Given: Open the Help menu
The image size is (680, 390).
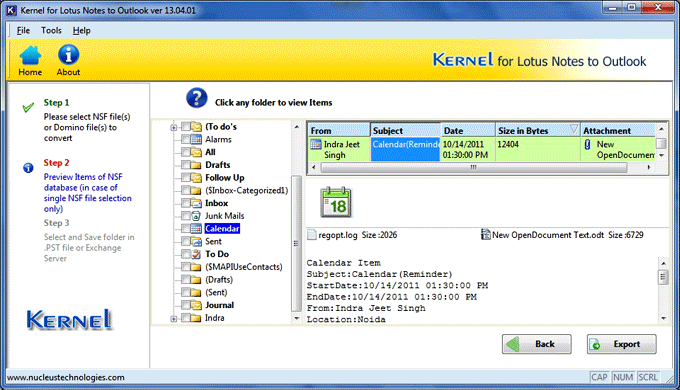Looking at the screenshot, I should (x=82, y=30).
